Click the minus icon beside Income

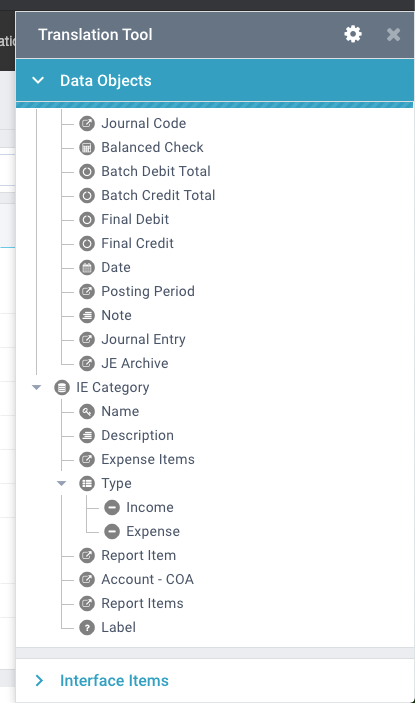click(112, 507)
